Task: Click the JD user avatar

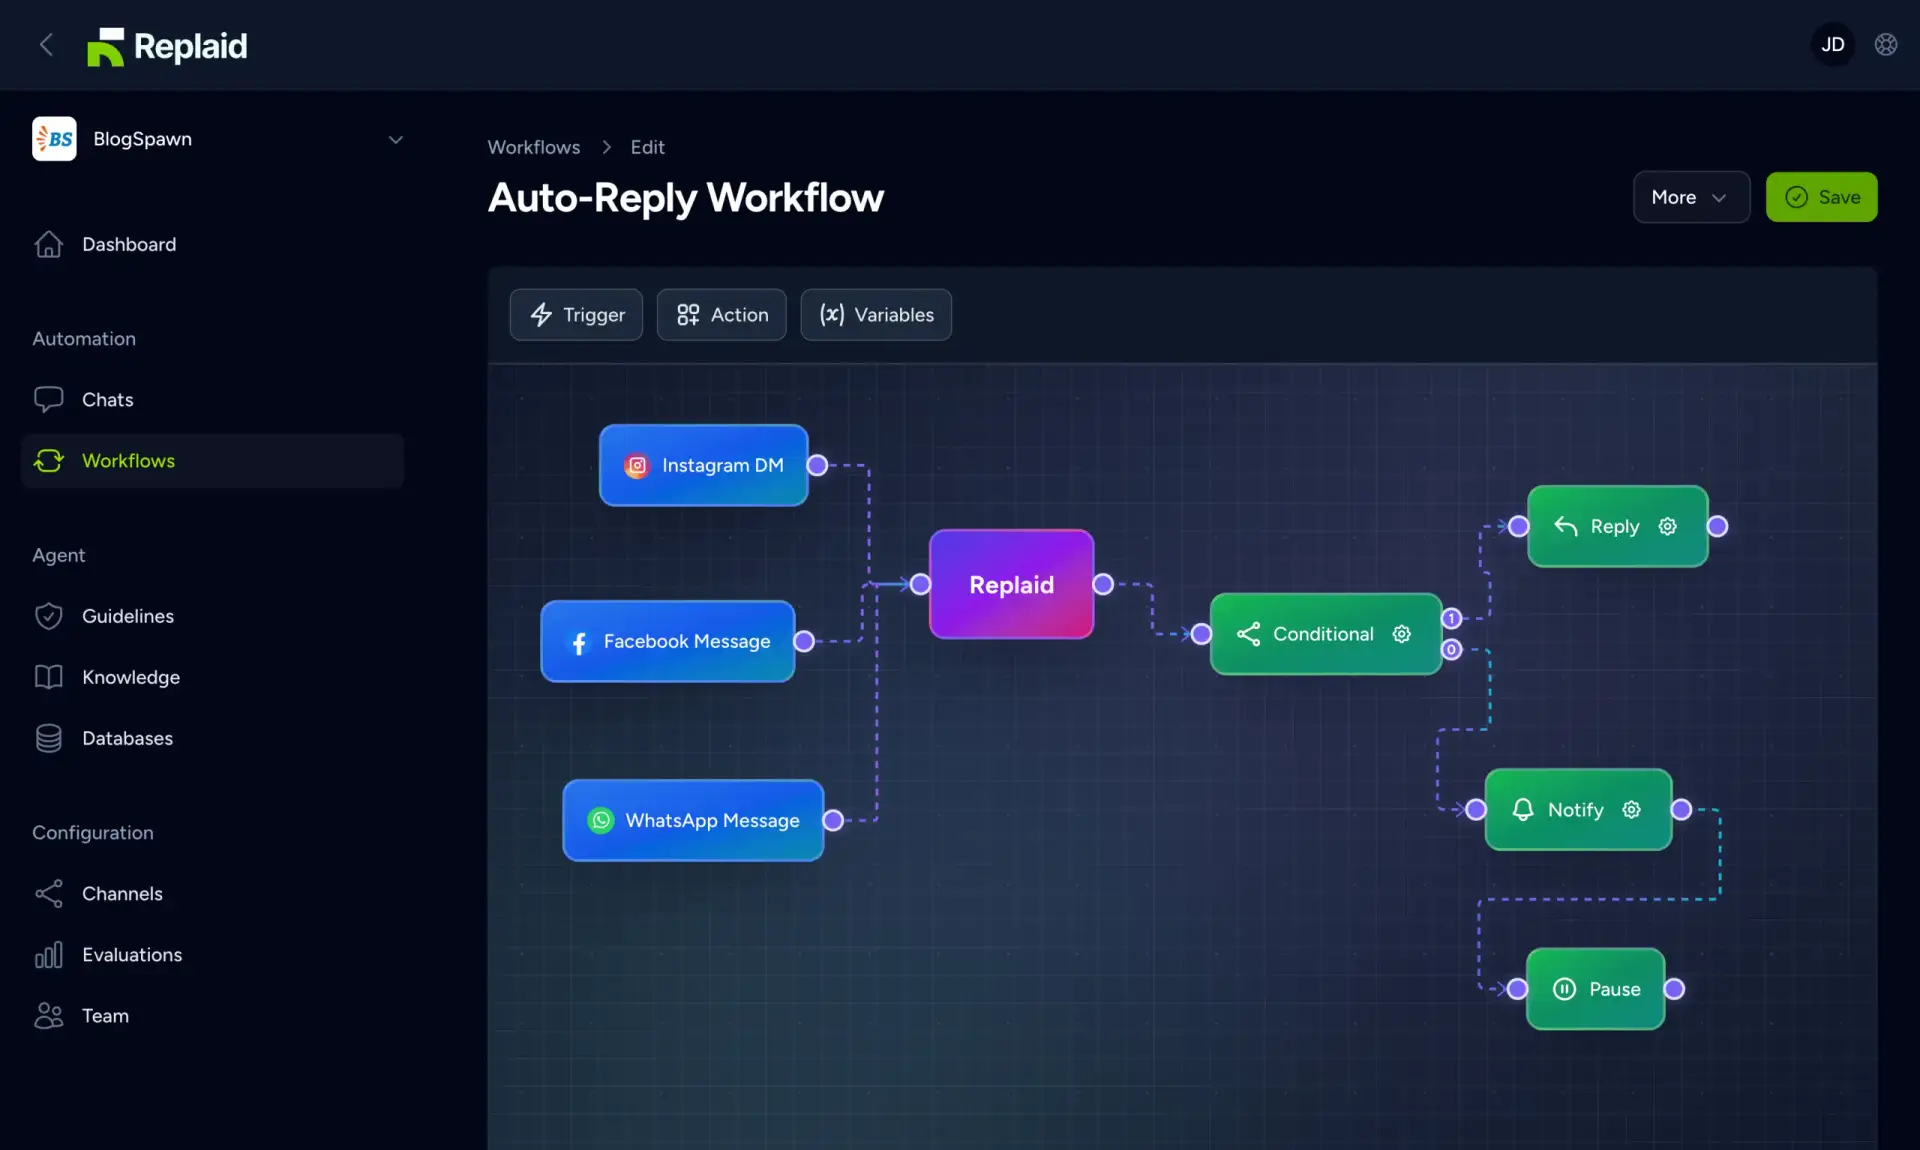Action: [1832, 45]
